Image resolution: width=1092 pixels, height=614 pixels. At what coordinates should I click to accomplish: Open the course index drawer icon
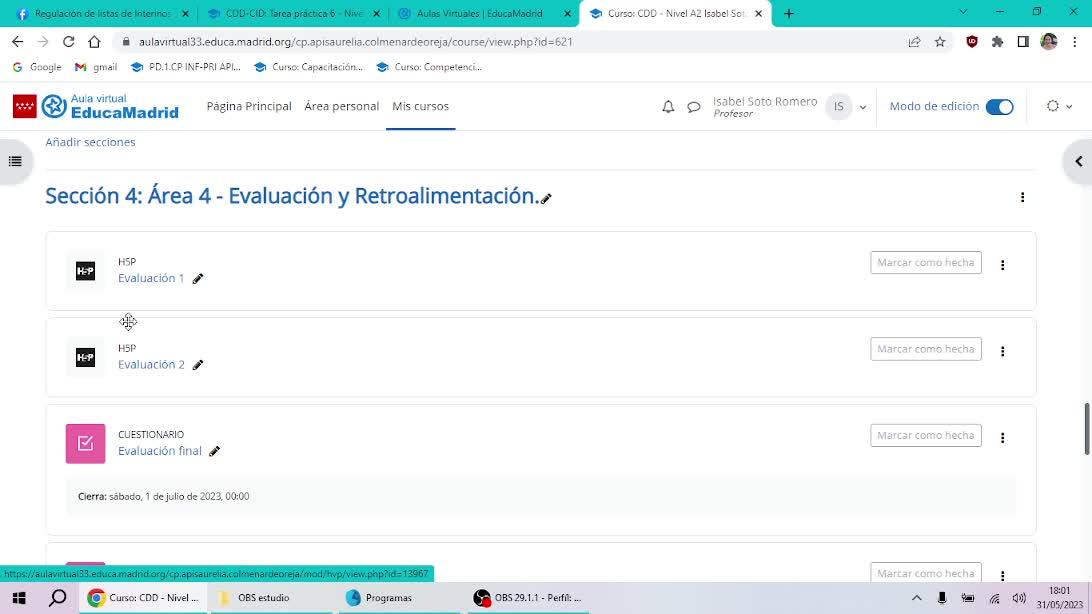pyautogui.click(x=15, y=162)
